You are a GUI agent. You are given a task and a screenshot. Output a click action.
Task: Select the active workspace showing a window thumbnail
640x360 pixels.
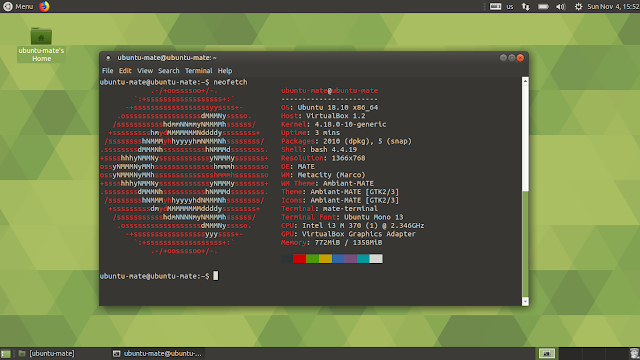547,353
